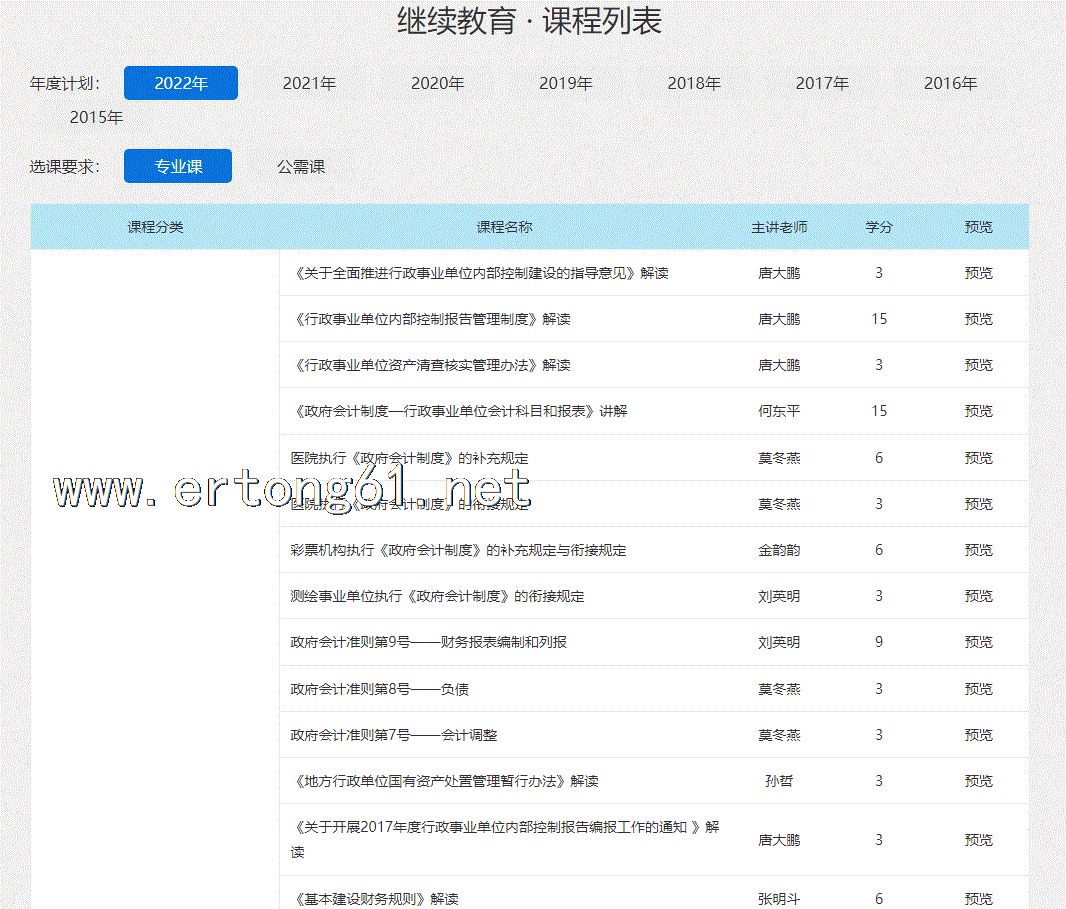This screenshot has height=909, width=1066.
Task: Select the 2022年 annual plan tab
Action: 181,83
